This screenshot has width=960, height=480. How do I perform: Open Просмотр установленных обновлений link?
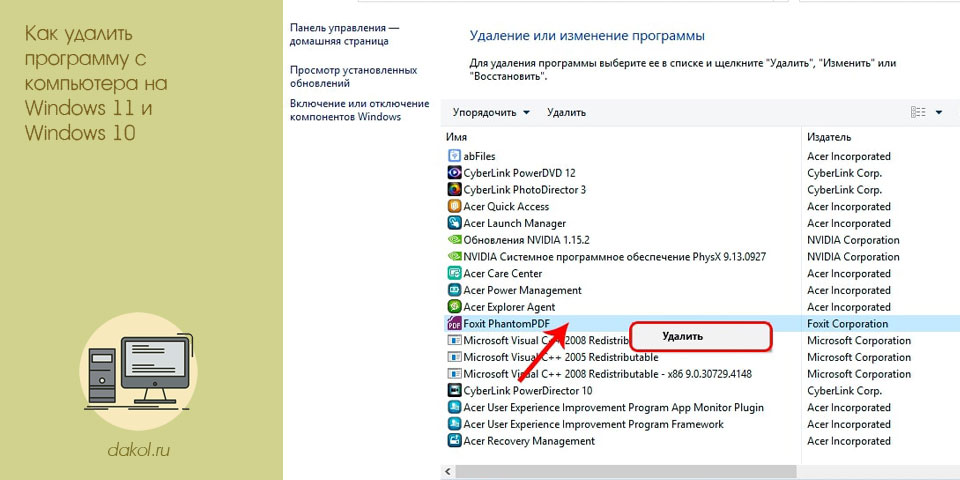click(x=353, y=77)
